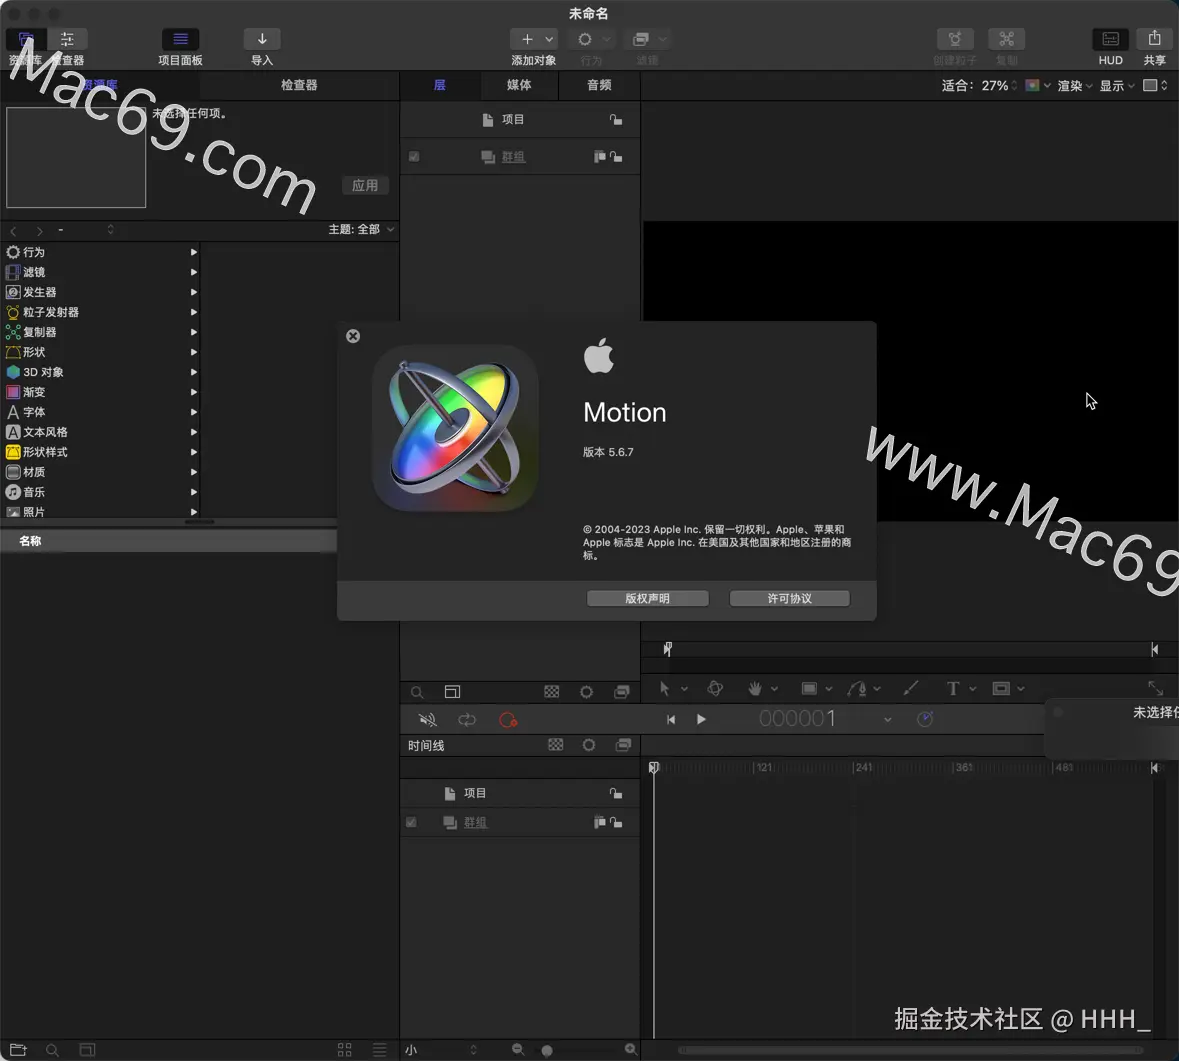Select the Text tool

pos(953,688)
